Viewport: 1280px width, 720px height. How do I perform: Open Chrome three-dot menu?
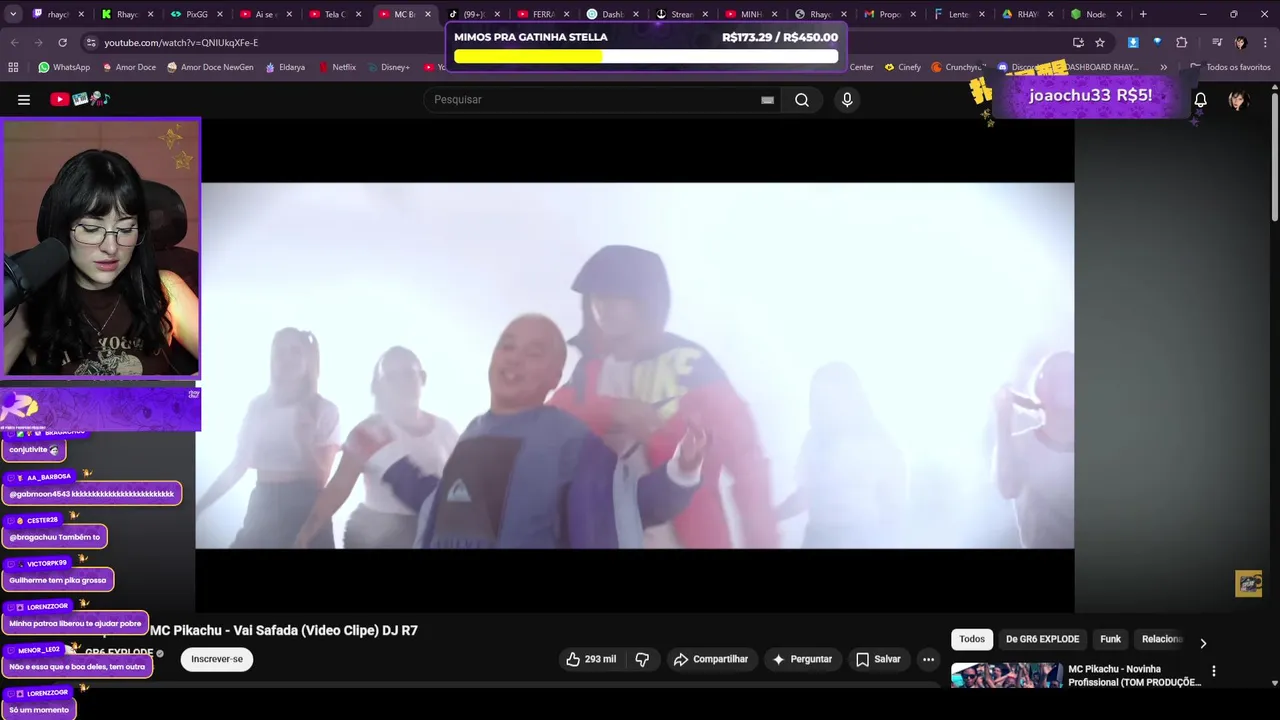pyautogui.click(x=1265, y=42)
